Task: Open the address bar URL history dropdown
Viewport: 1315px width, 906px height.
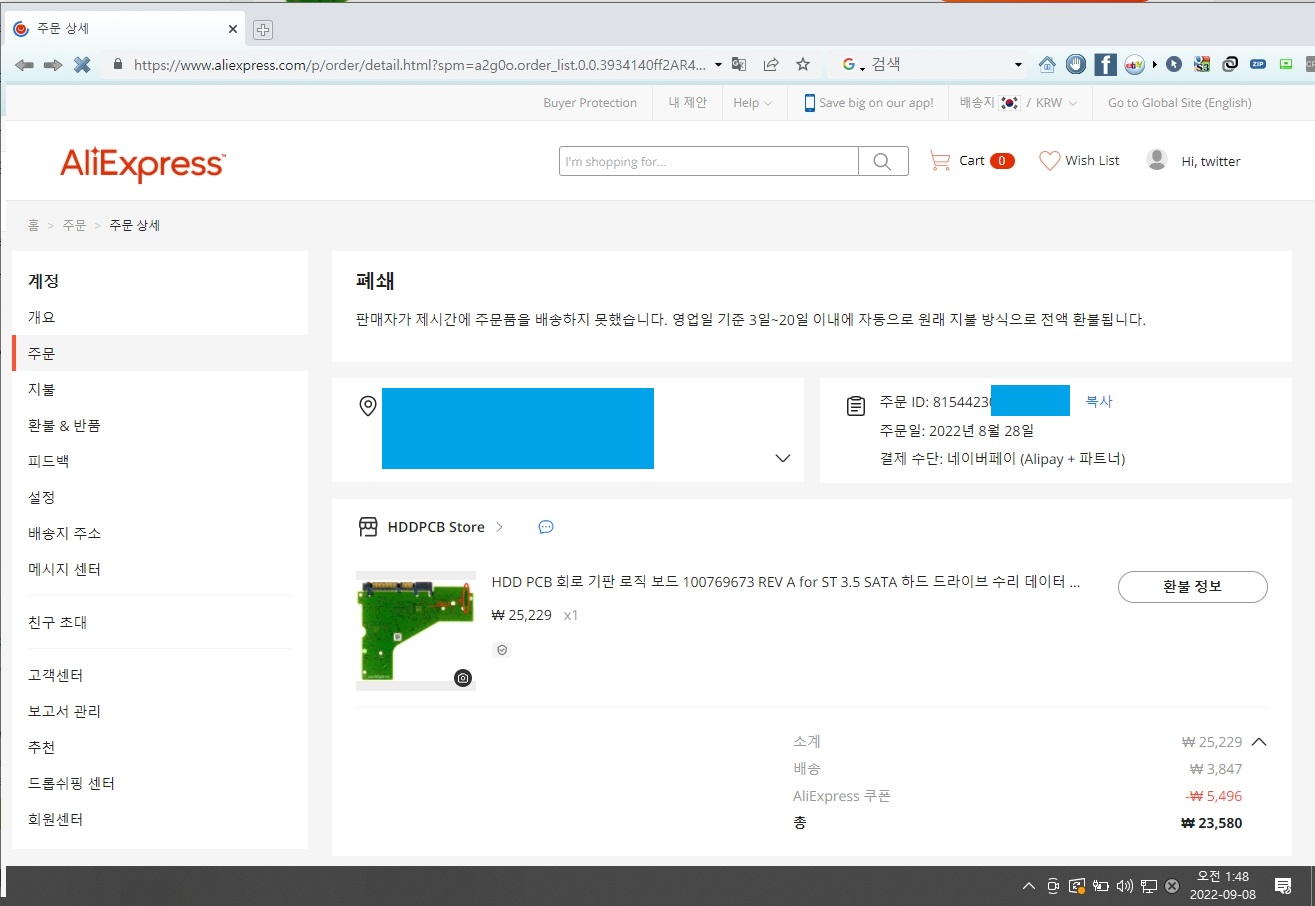Action: [x=718, y=65]
